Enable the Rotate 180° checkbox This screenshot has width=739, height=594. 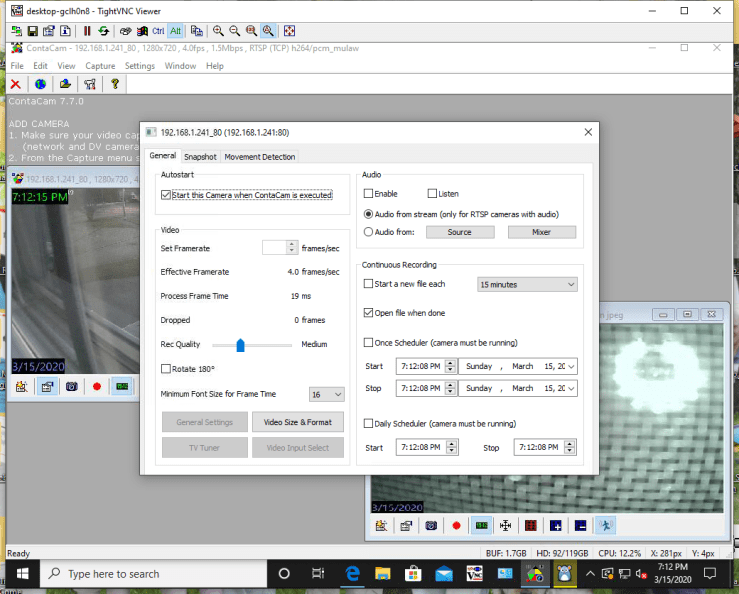pos(166,369)
